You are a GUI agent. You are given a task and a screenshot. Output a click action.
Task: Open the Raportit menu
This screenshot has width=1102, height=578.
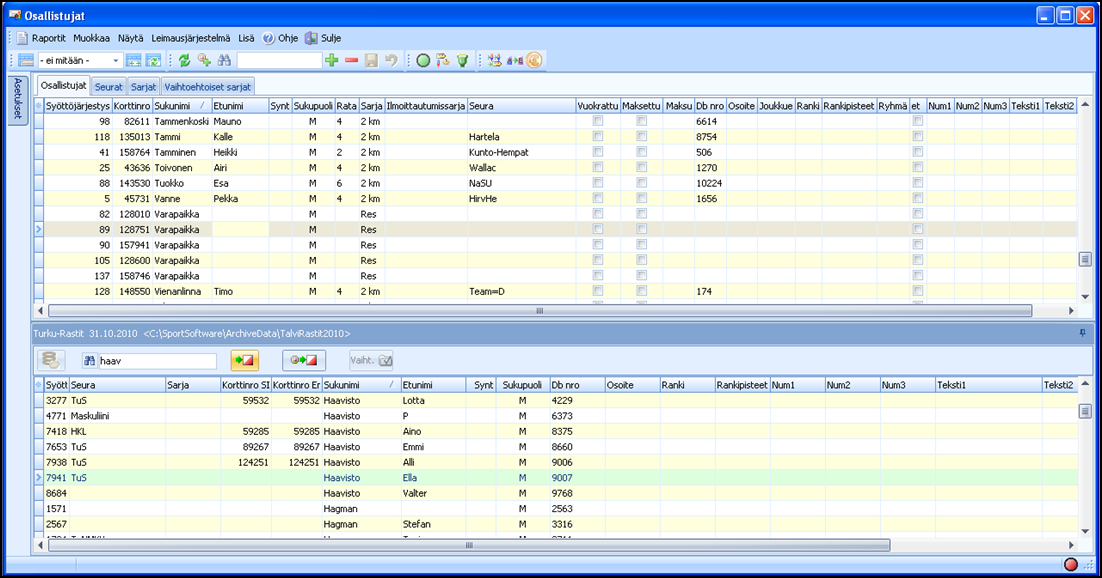tap(48, 39)
